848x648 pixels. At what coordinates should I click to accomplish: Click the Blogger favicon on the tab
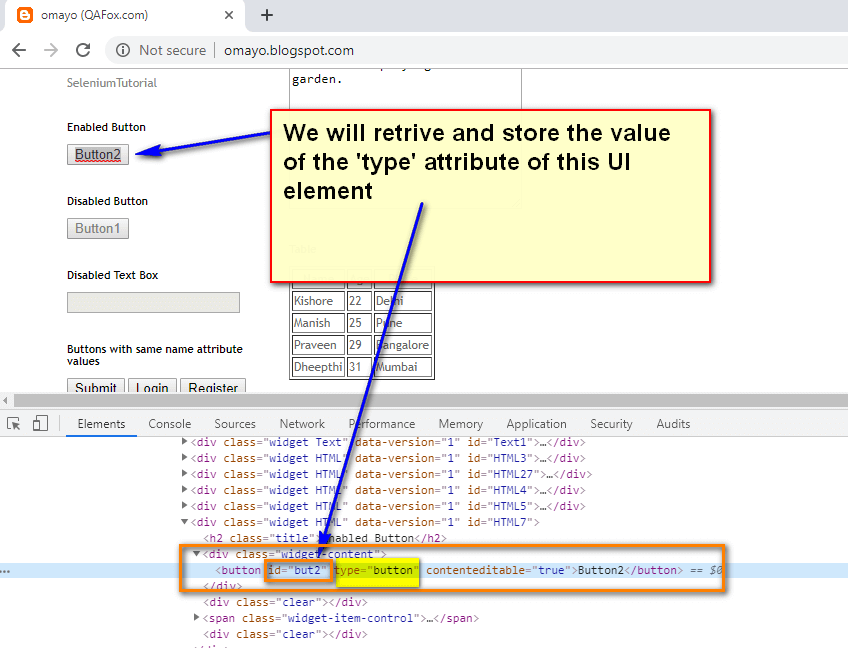click(25, 15)
